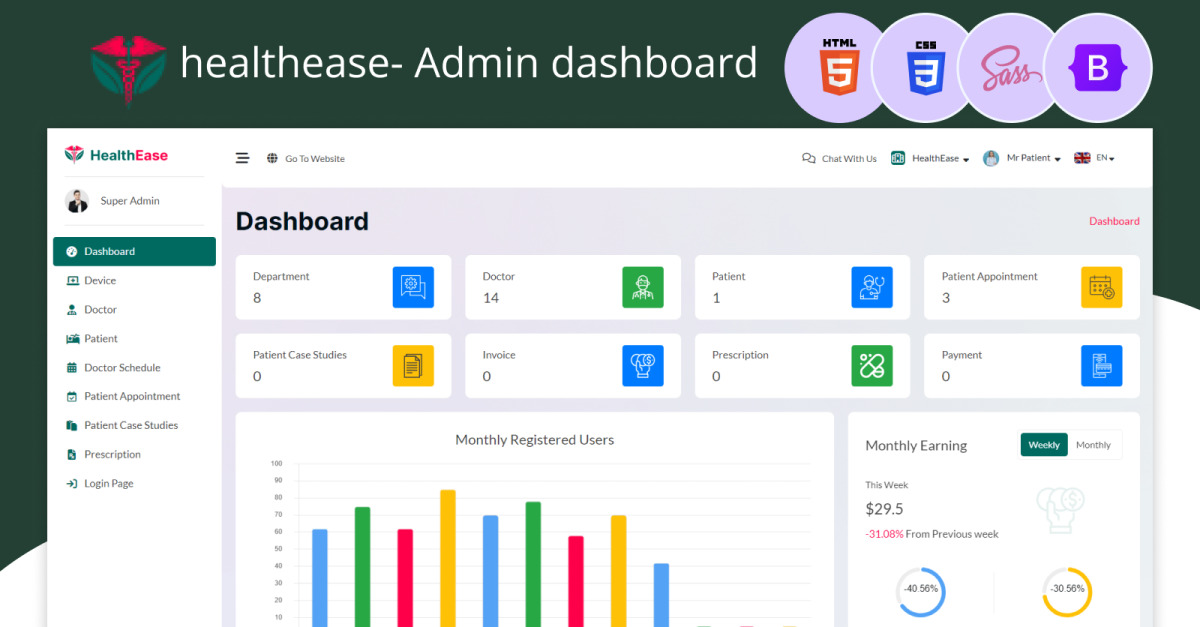
Task: Click the Patient bed icon in sidebar
Action: [71, 339]
